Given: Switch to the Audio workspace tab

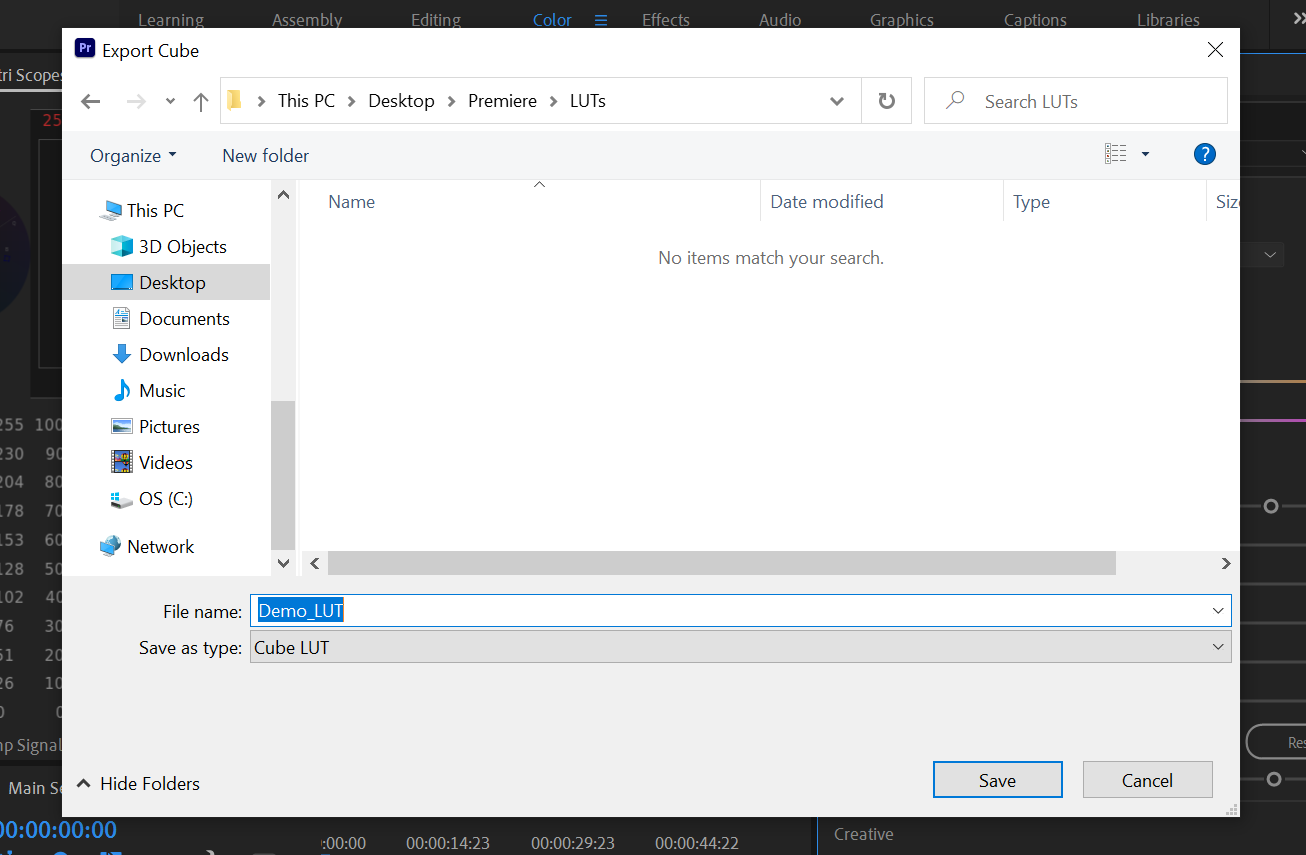Looking at the screenshot, I should 779,20.
